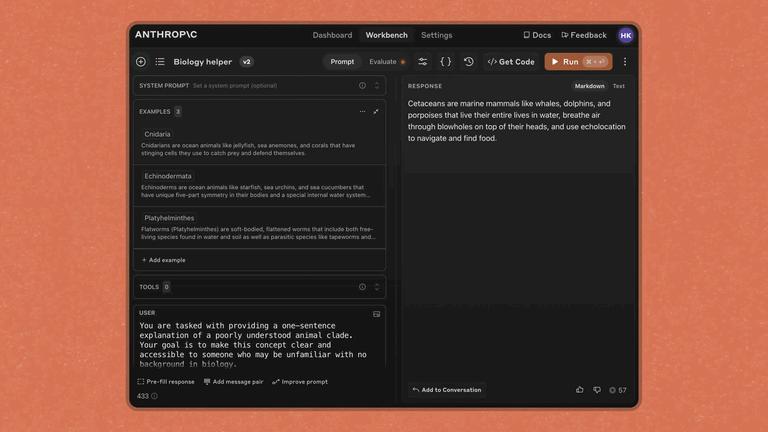The image size is (768, 432).
Task: Open the Workbench tab
Action: tap(386, 35)
